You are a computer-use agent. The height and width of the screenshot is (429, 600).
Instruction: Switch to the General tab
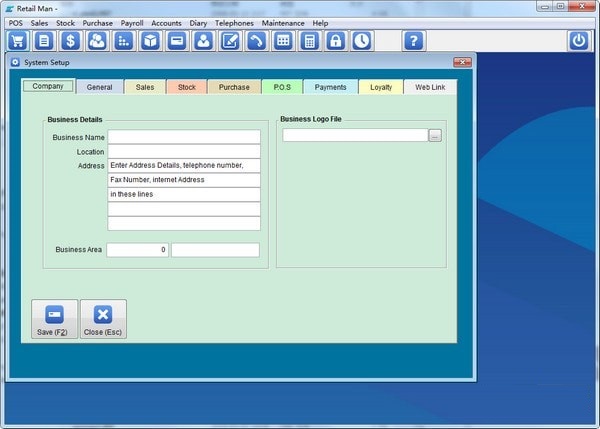pyautogui.click(x=99, y=87)
